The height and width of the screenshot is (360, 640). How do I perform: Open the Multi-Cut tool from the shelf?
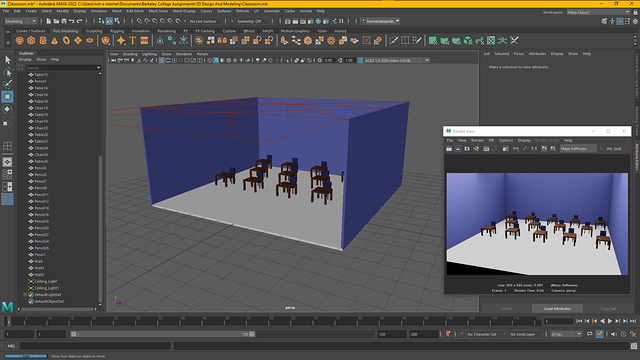click(393, 40)
